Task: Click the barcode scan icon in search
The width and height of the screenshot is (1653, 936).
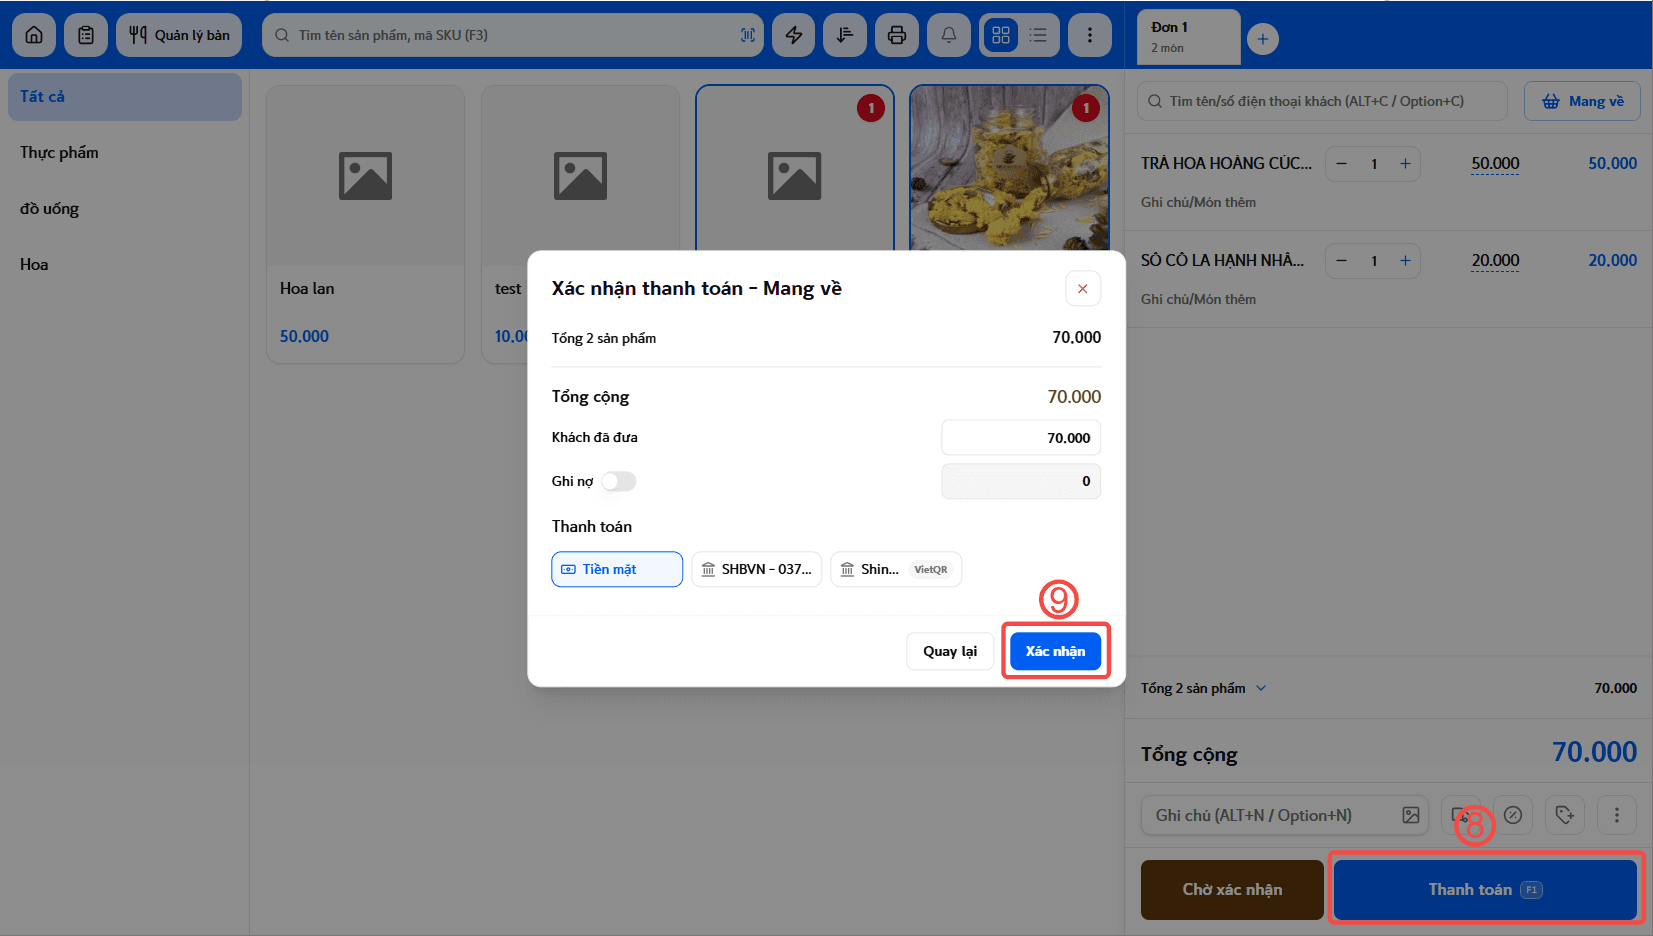Action: pos(747,35)
